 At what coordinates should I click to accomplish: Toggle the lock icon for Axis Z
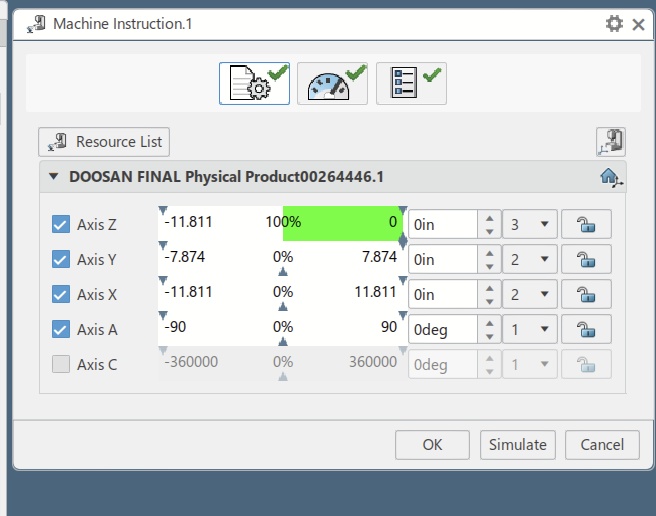[x=586, y=224]
